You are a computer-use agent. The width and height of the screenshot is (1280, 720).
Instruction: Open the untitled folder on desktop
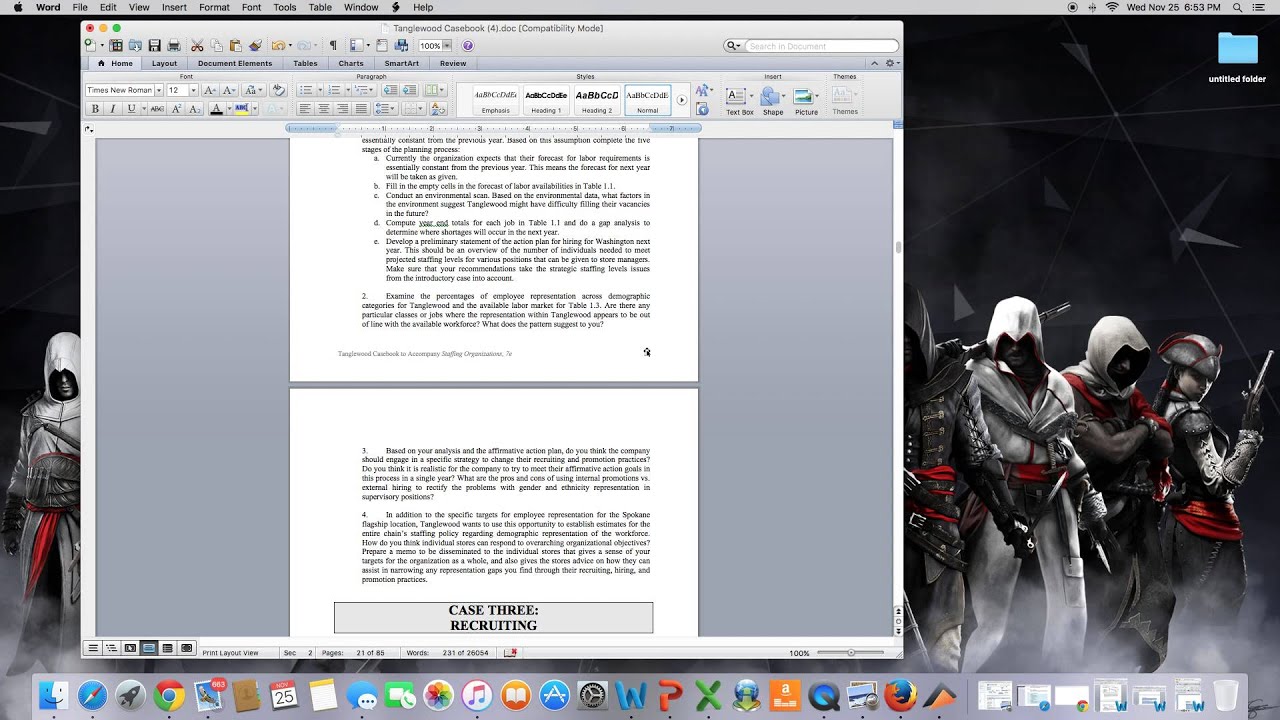pos(1237,56)
